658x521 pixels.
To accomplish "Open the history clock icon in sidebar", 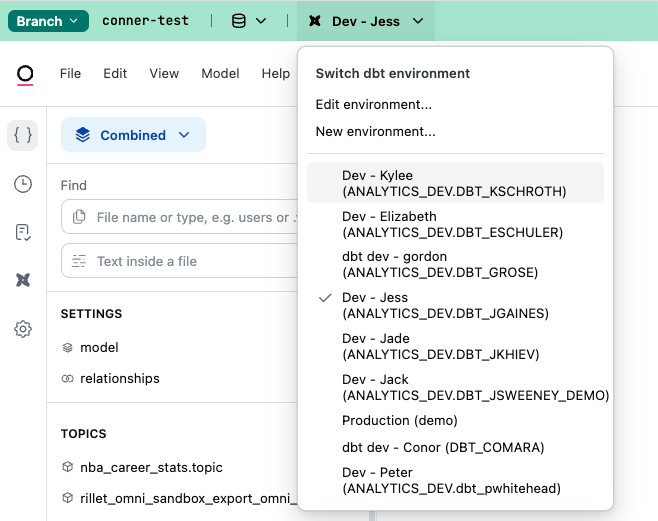I will click(x=23, y=184).
